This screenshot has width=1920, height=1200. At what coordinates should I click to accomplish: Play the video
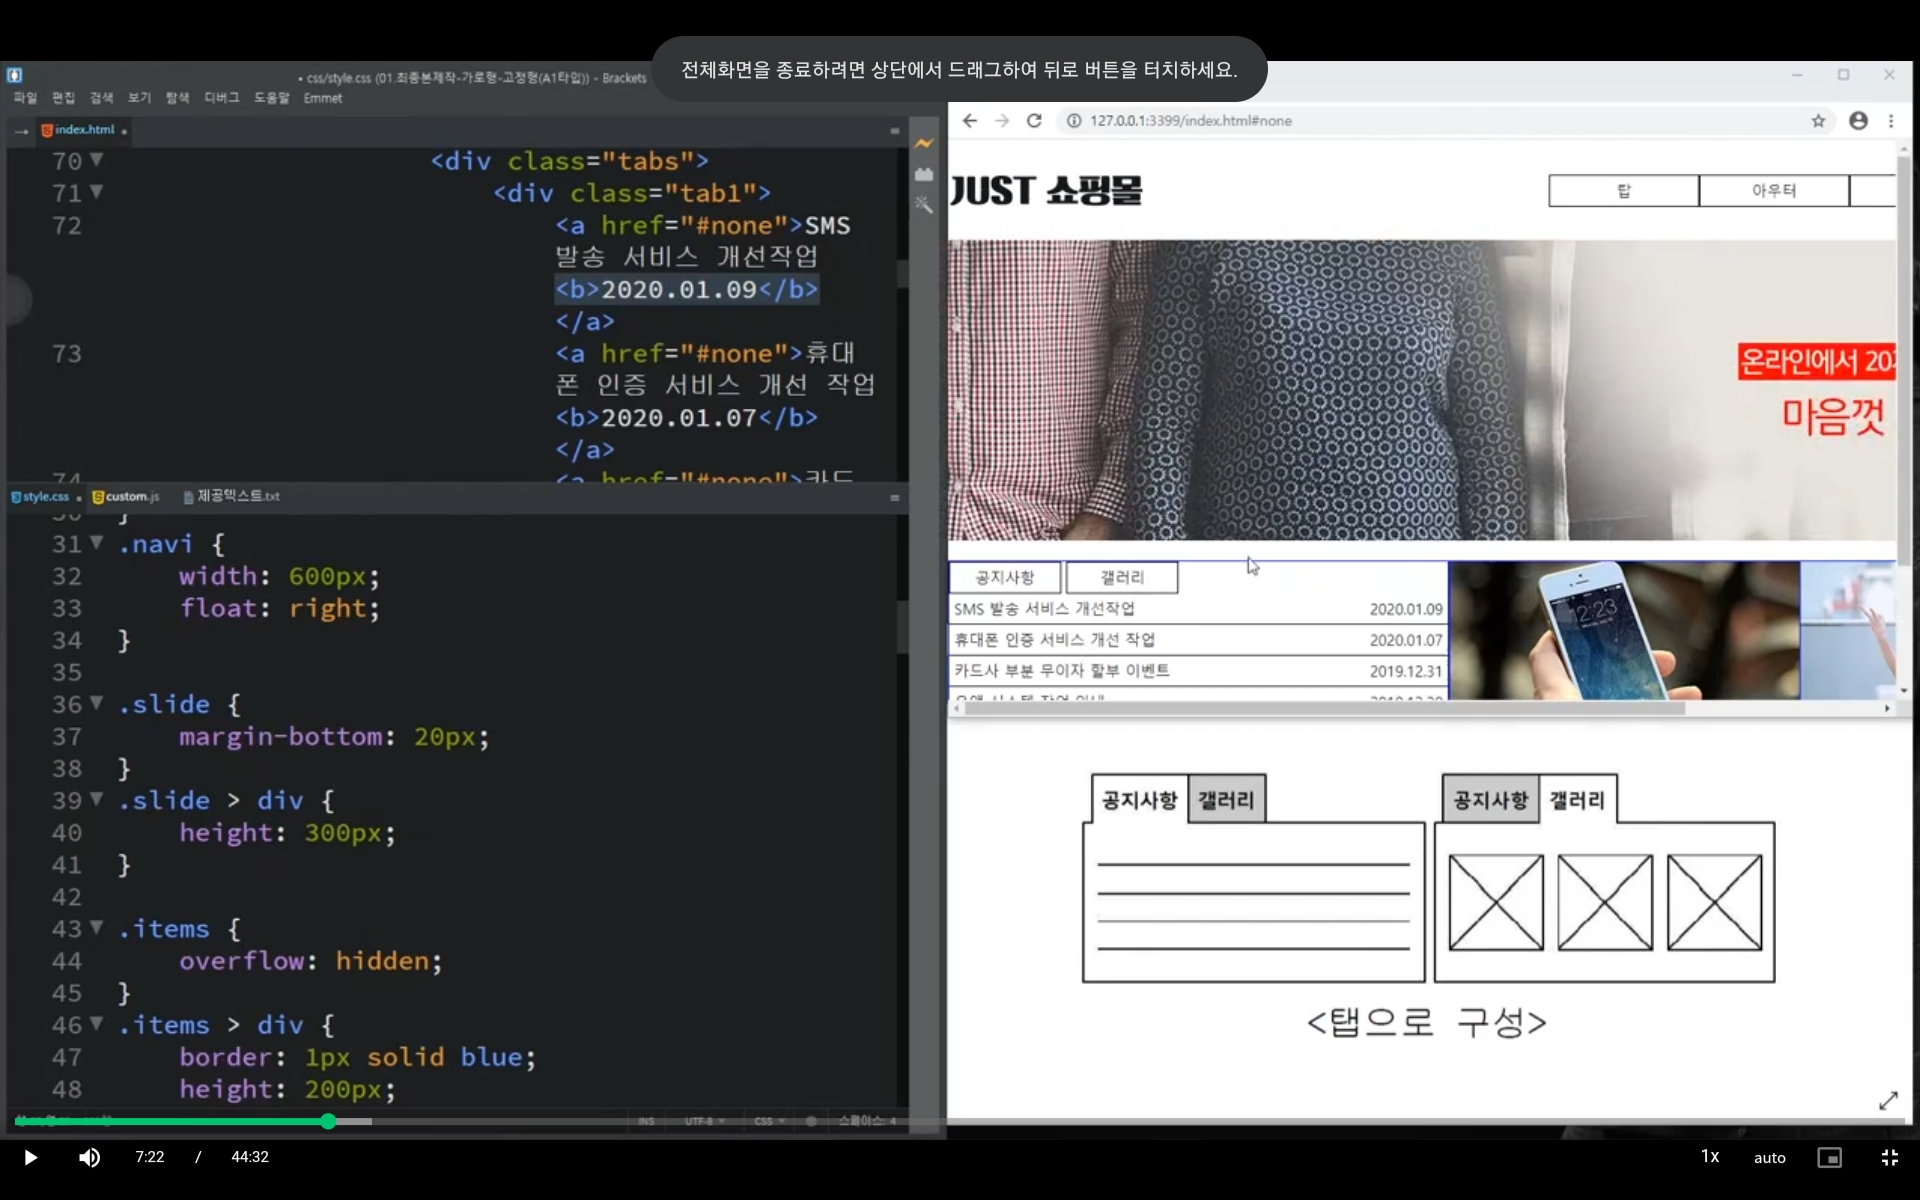click(31, 1157)
